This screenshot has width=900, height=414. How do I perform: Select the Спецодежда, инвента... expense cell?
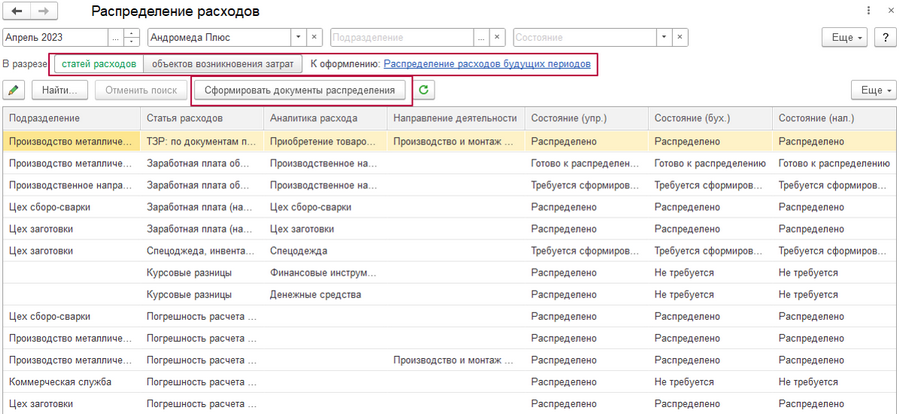(202, 251)
